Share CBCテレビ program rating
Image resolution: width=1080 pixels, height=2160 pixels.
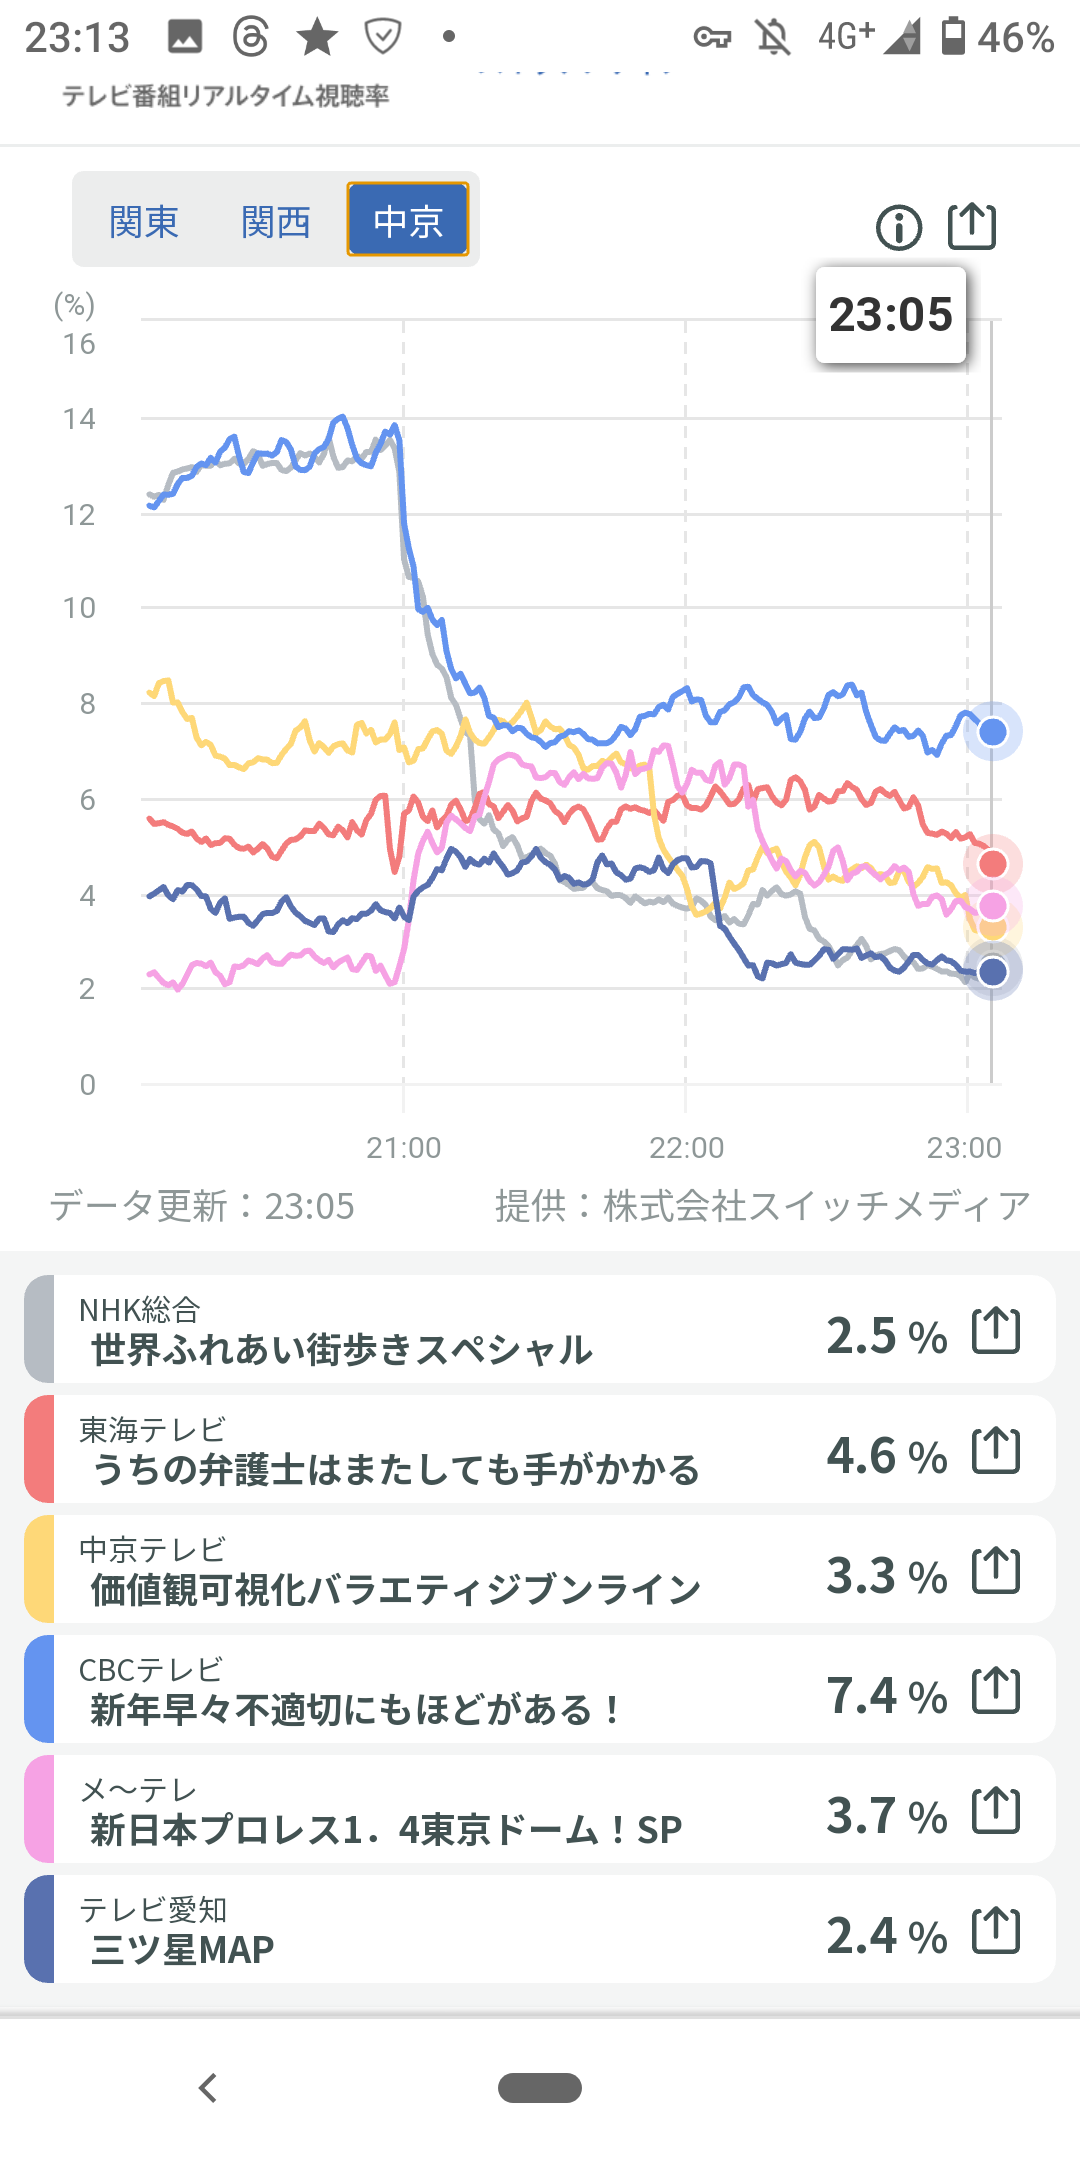(x=996, y=1691)
